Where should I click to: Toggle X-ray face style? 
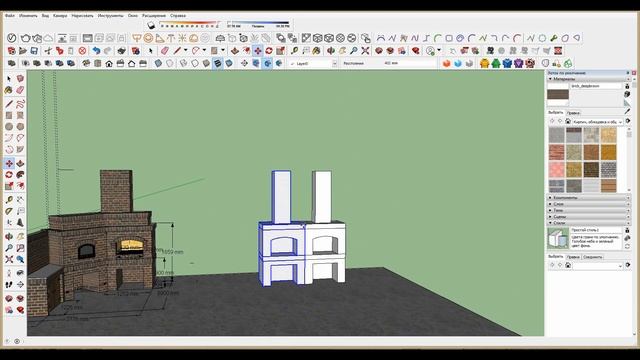tap(158, 63)
